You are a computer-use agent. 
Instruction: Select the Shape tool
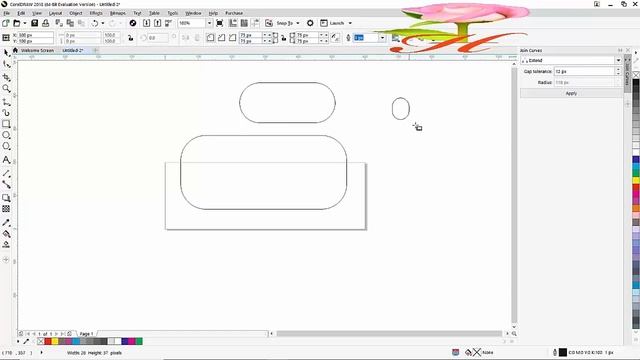pos(6,64)
